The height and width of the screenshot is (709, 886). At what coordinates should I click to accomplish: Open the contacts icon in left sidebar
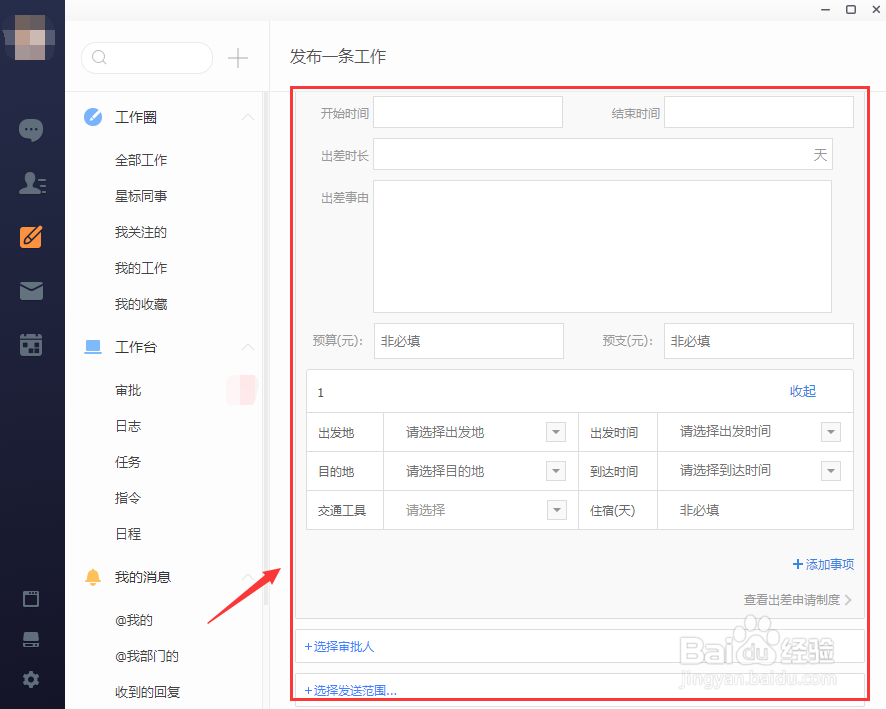click(x=31, y=183)
